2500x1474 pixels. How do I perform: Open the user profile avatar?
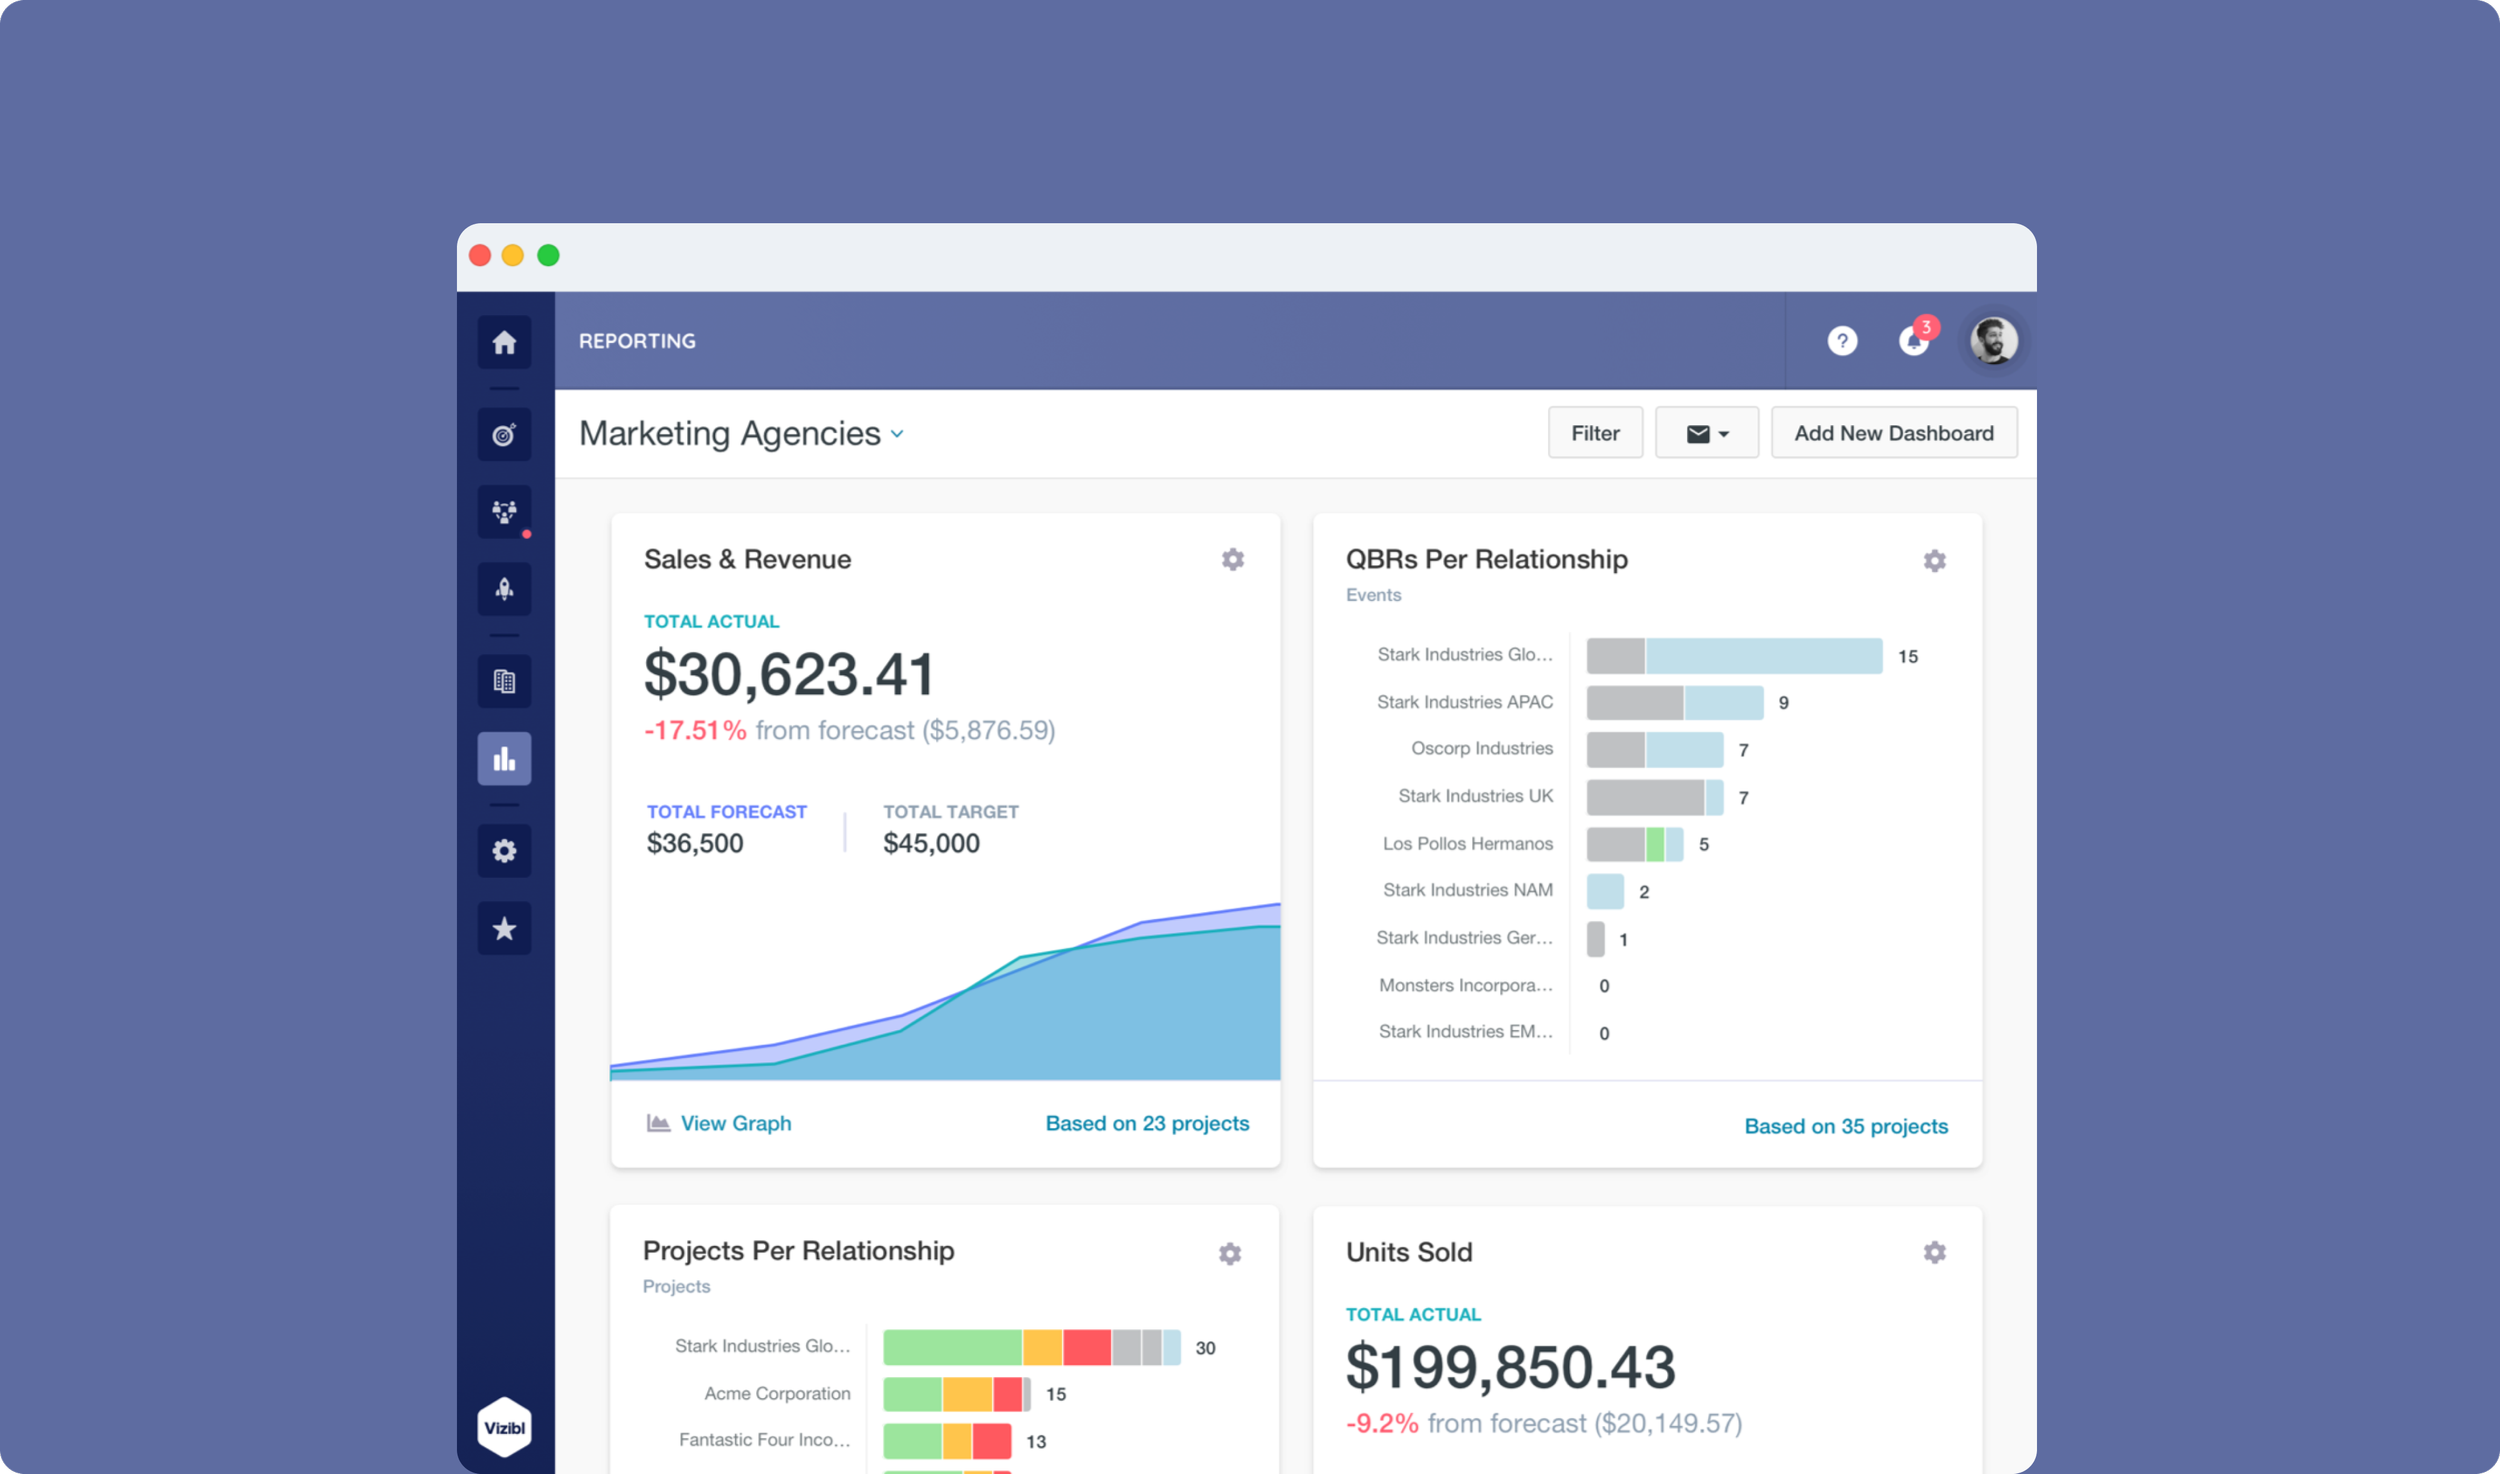tap(1992, 341)
